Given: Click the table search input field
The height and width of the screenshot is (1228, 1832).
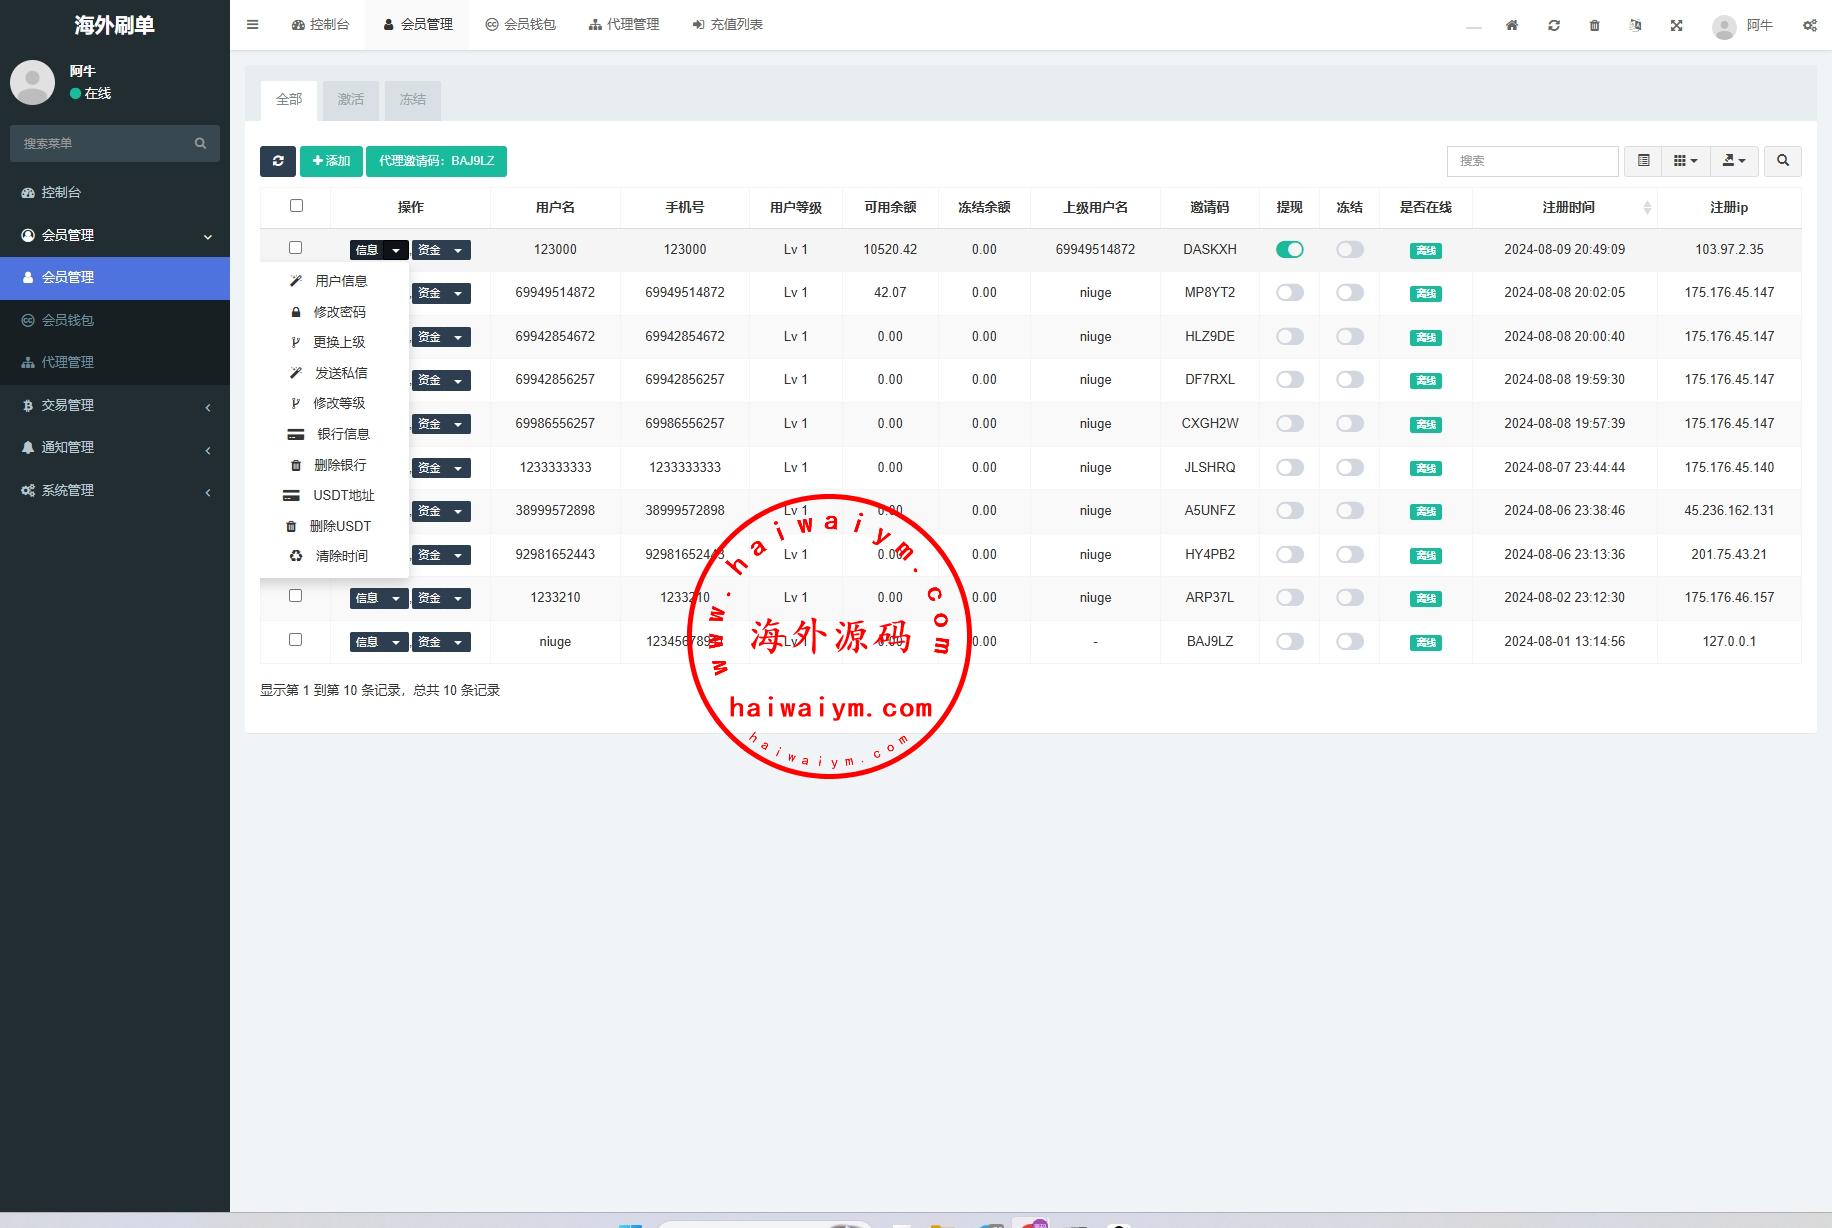Looking at the screenshot, I should coord(1532,161).
